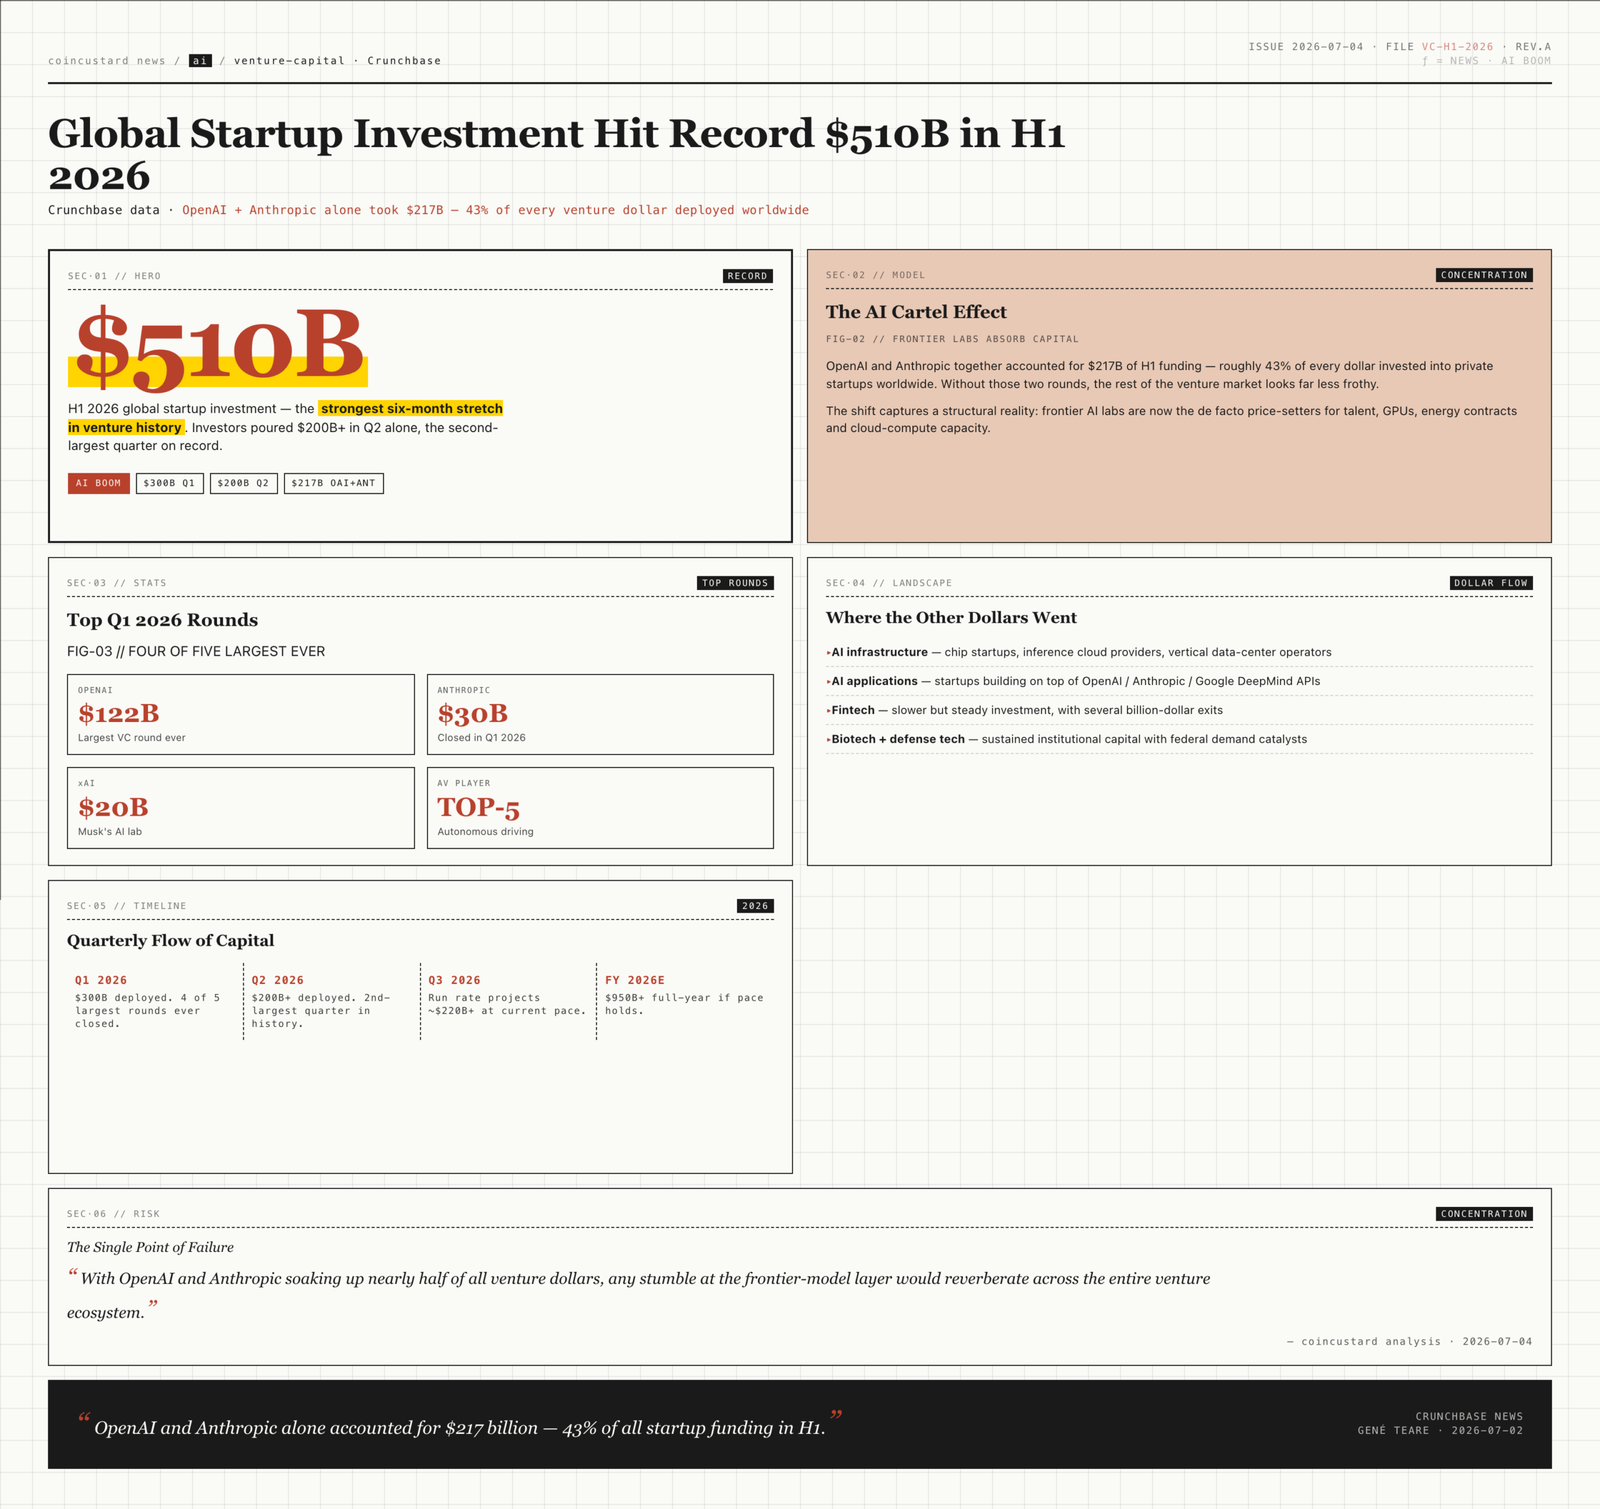Open the OPENAI $122B card
1600x1509 pixels.
coord(241,714)
